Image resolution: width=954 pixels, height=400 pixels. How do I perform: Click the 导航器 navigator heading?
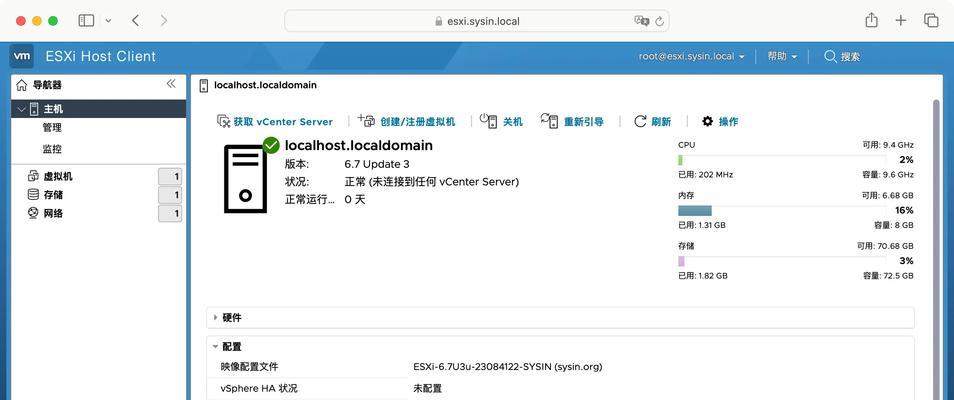click(x=47, y=85)
